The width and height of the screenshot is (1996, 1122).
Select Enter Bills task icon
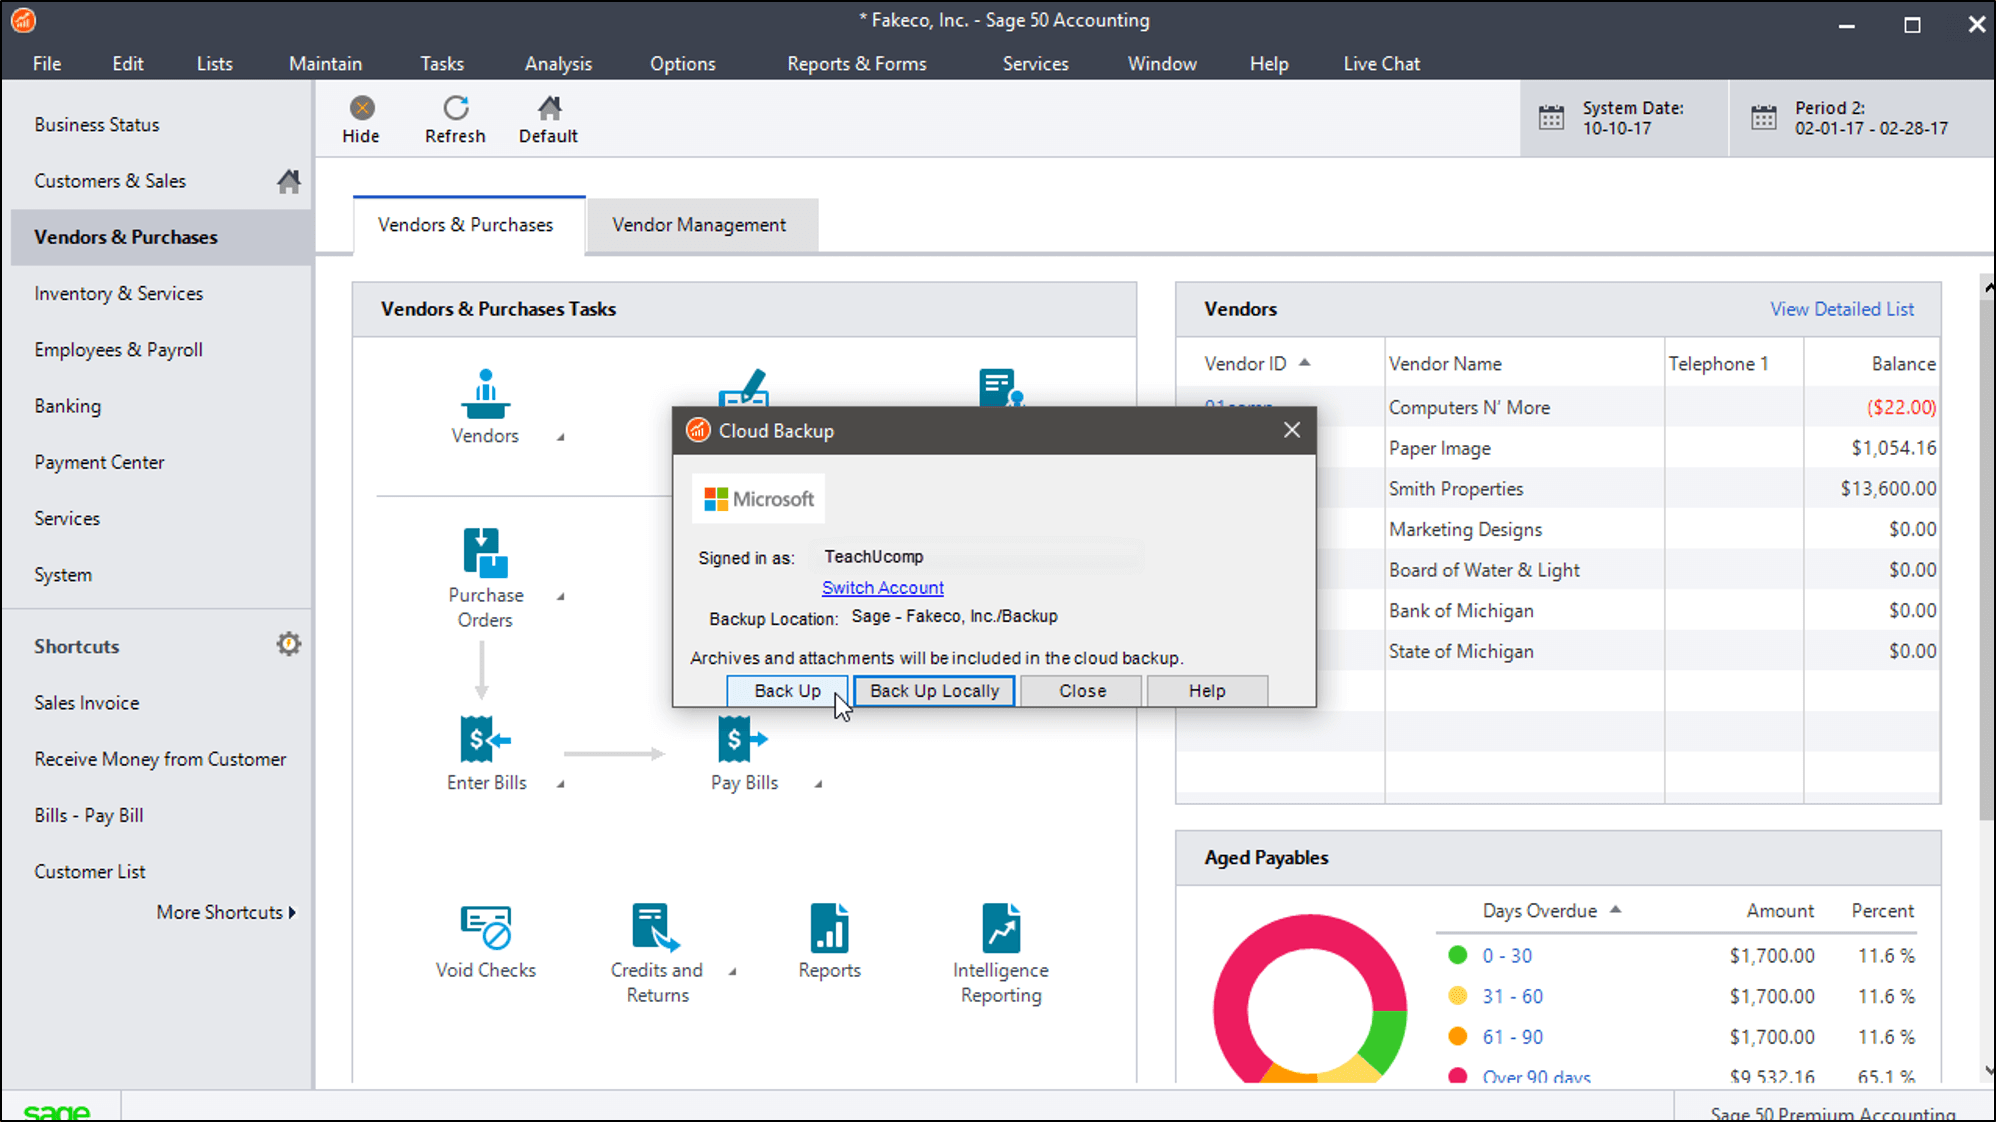pyautogui.click(x=485, y=741)
